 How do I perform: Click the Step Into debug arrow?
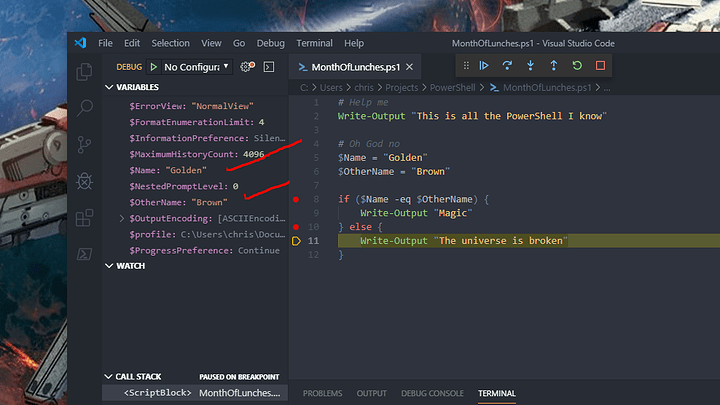(530, 66)
